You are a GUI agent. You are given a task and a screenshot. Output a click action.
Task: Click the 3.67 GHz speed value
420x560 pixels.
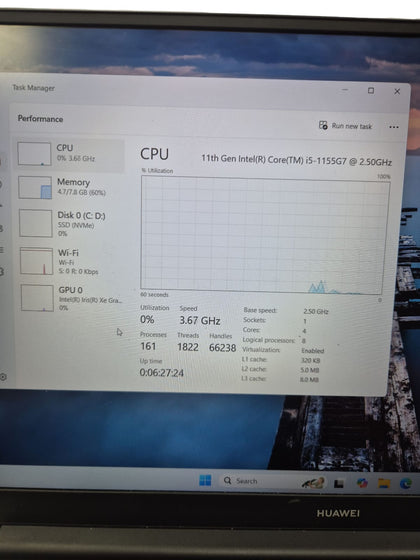200,320
